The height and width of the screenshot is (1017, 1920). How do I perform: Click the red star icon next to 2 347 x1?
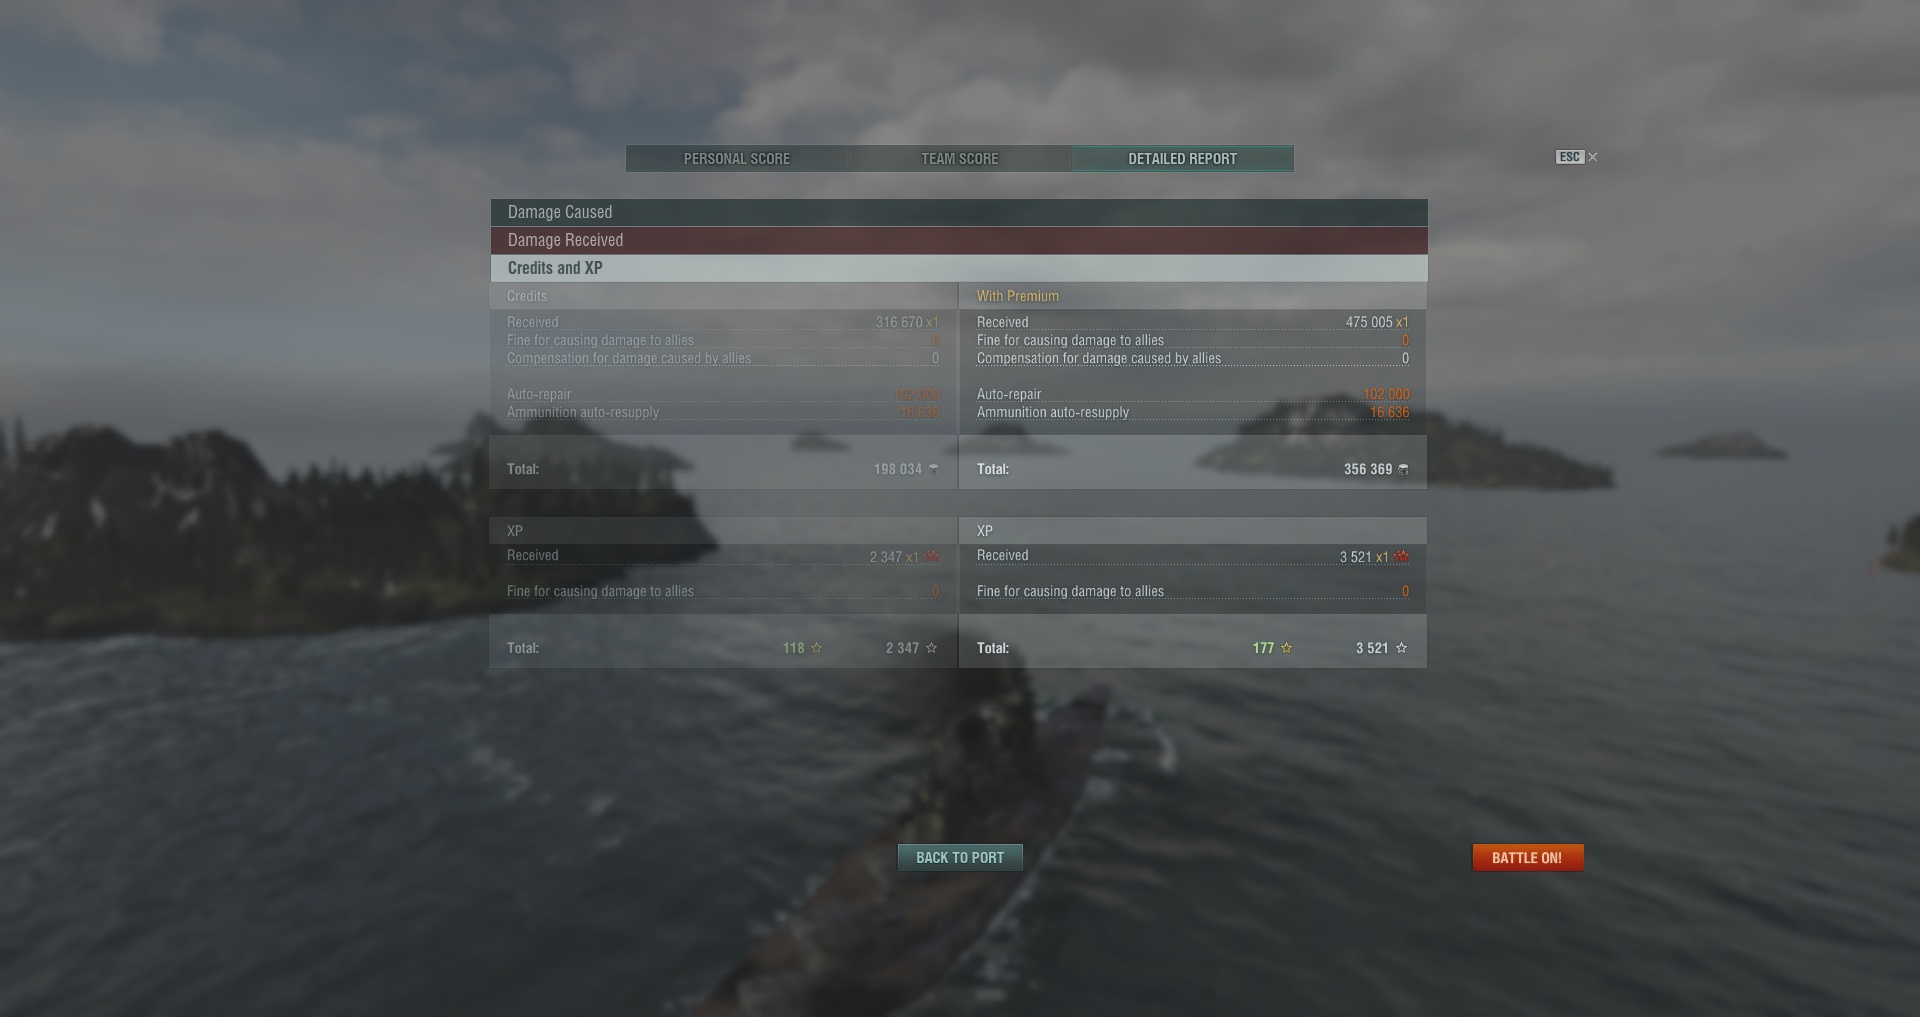coord(932,557)
